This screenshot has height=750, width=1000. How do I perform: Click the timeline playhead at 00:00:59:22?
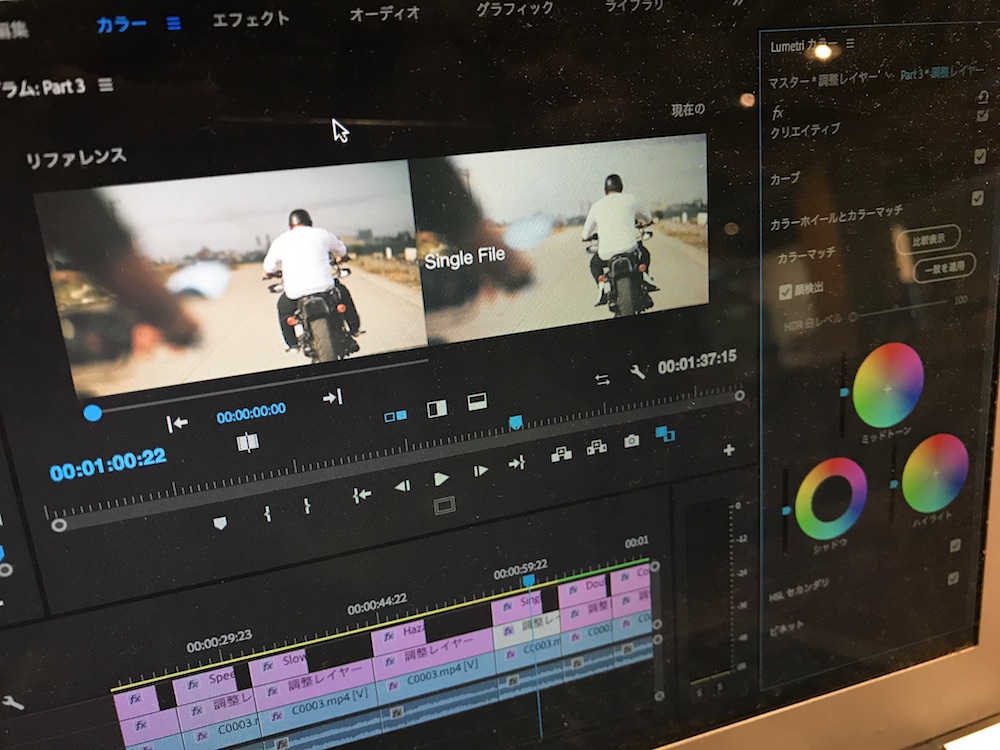529,581
